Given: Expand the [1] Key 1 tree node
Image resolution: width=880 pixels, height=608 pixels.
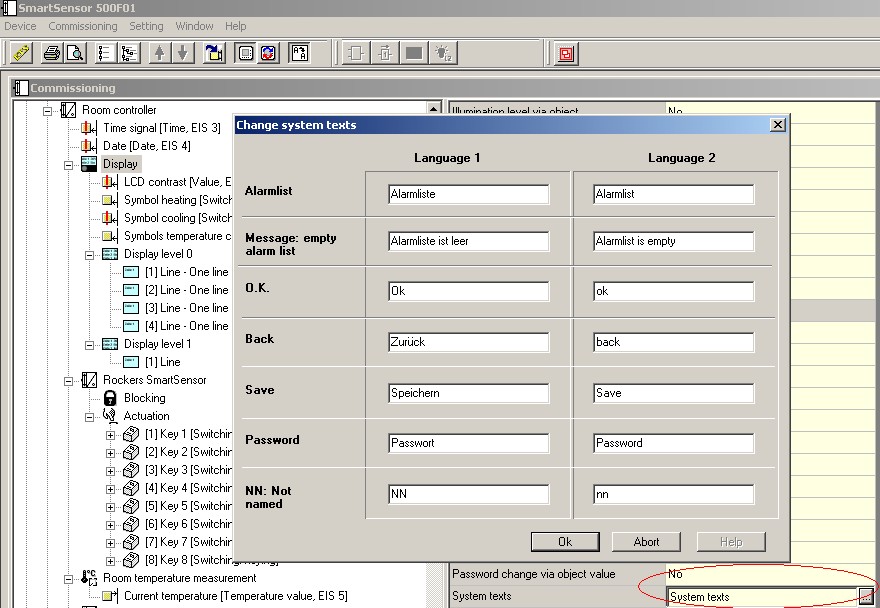Looking at the screenshot, I should coord(111,434).
